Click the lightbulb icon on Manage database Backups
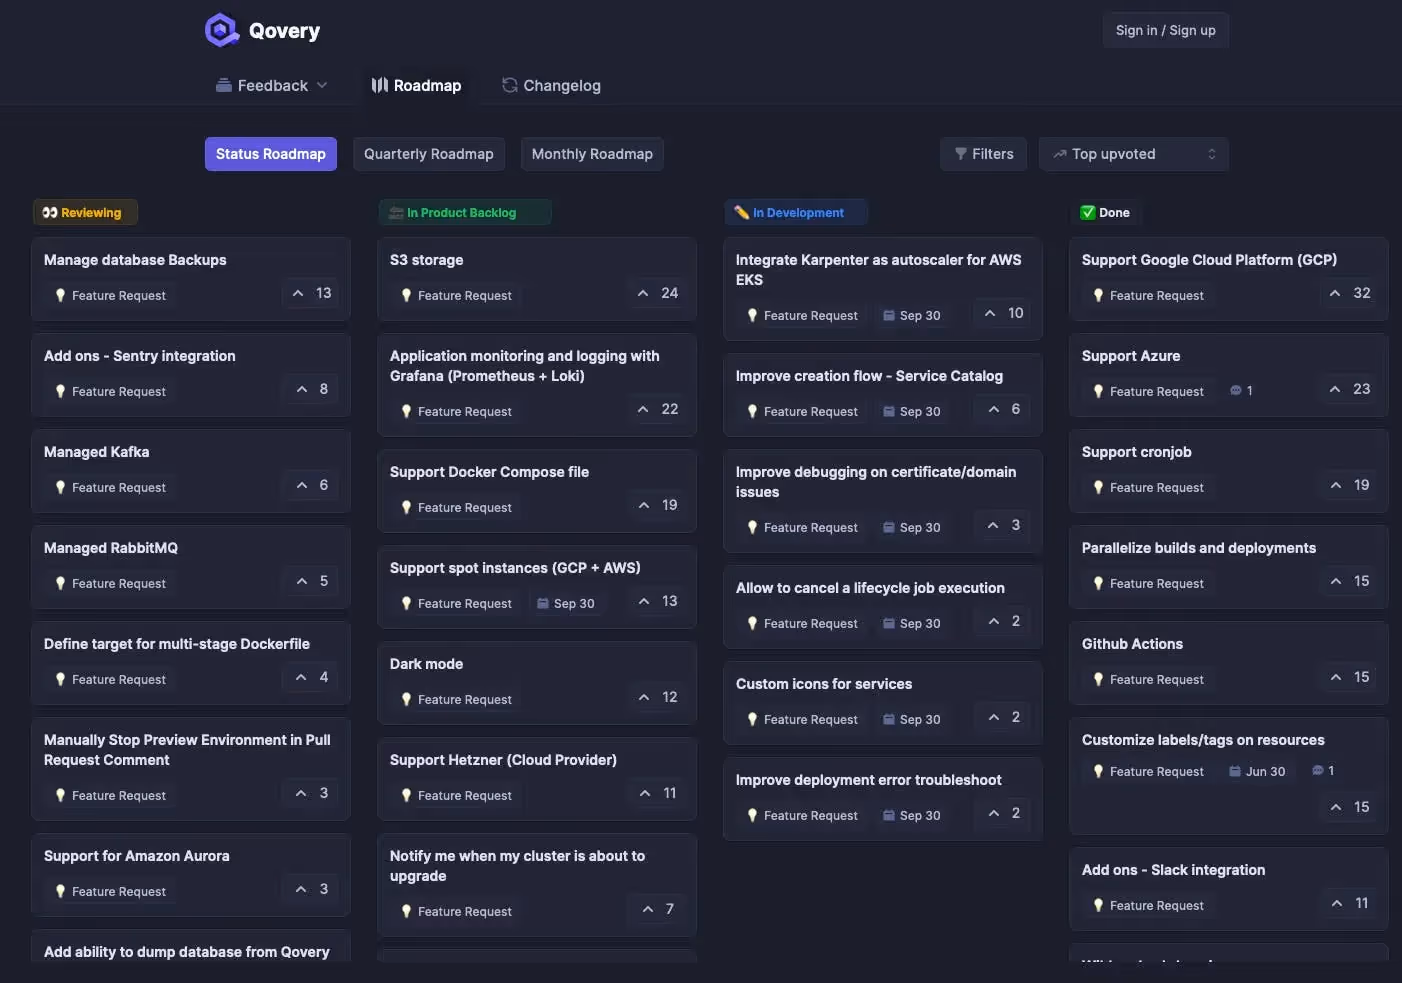This screenshot has height=983, width=1402. [60, 295]
